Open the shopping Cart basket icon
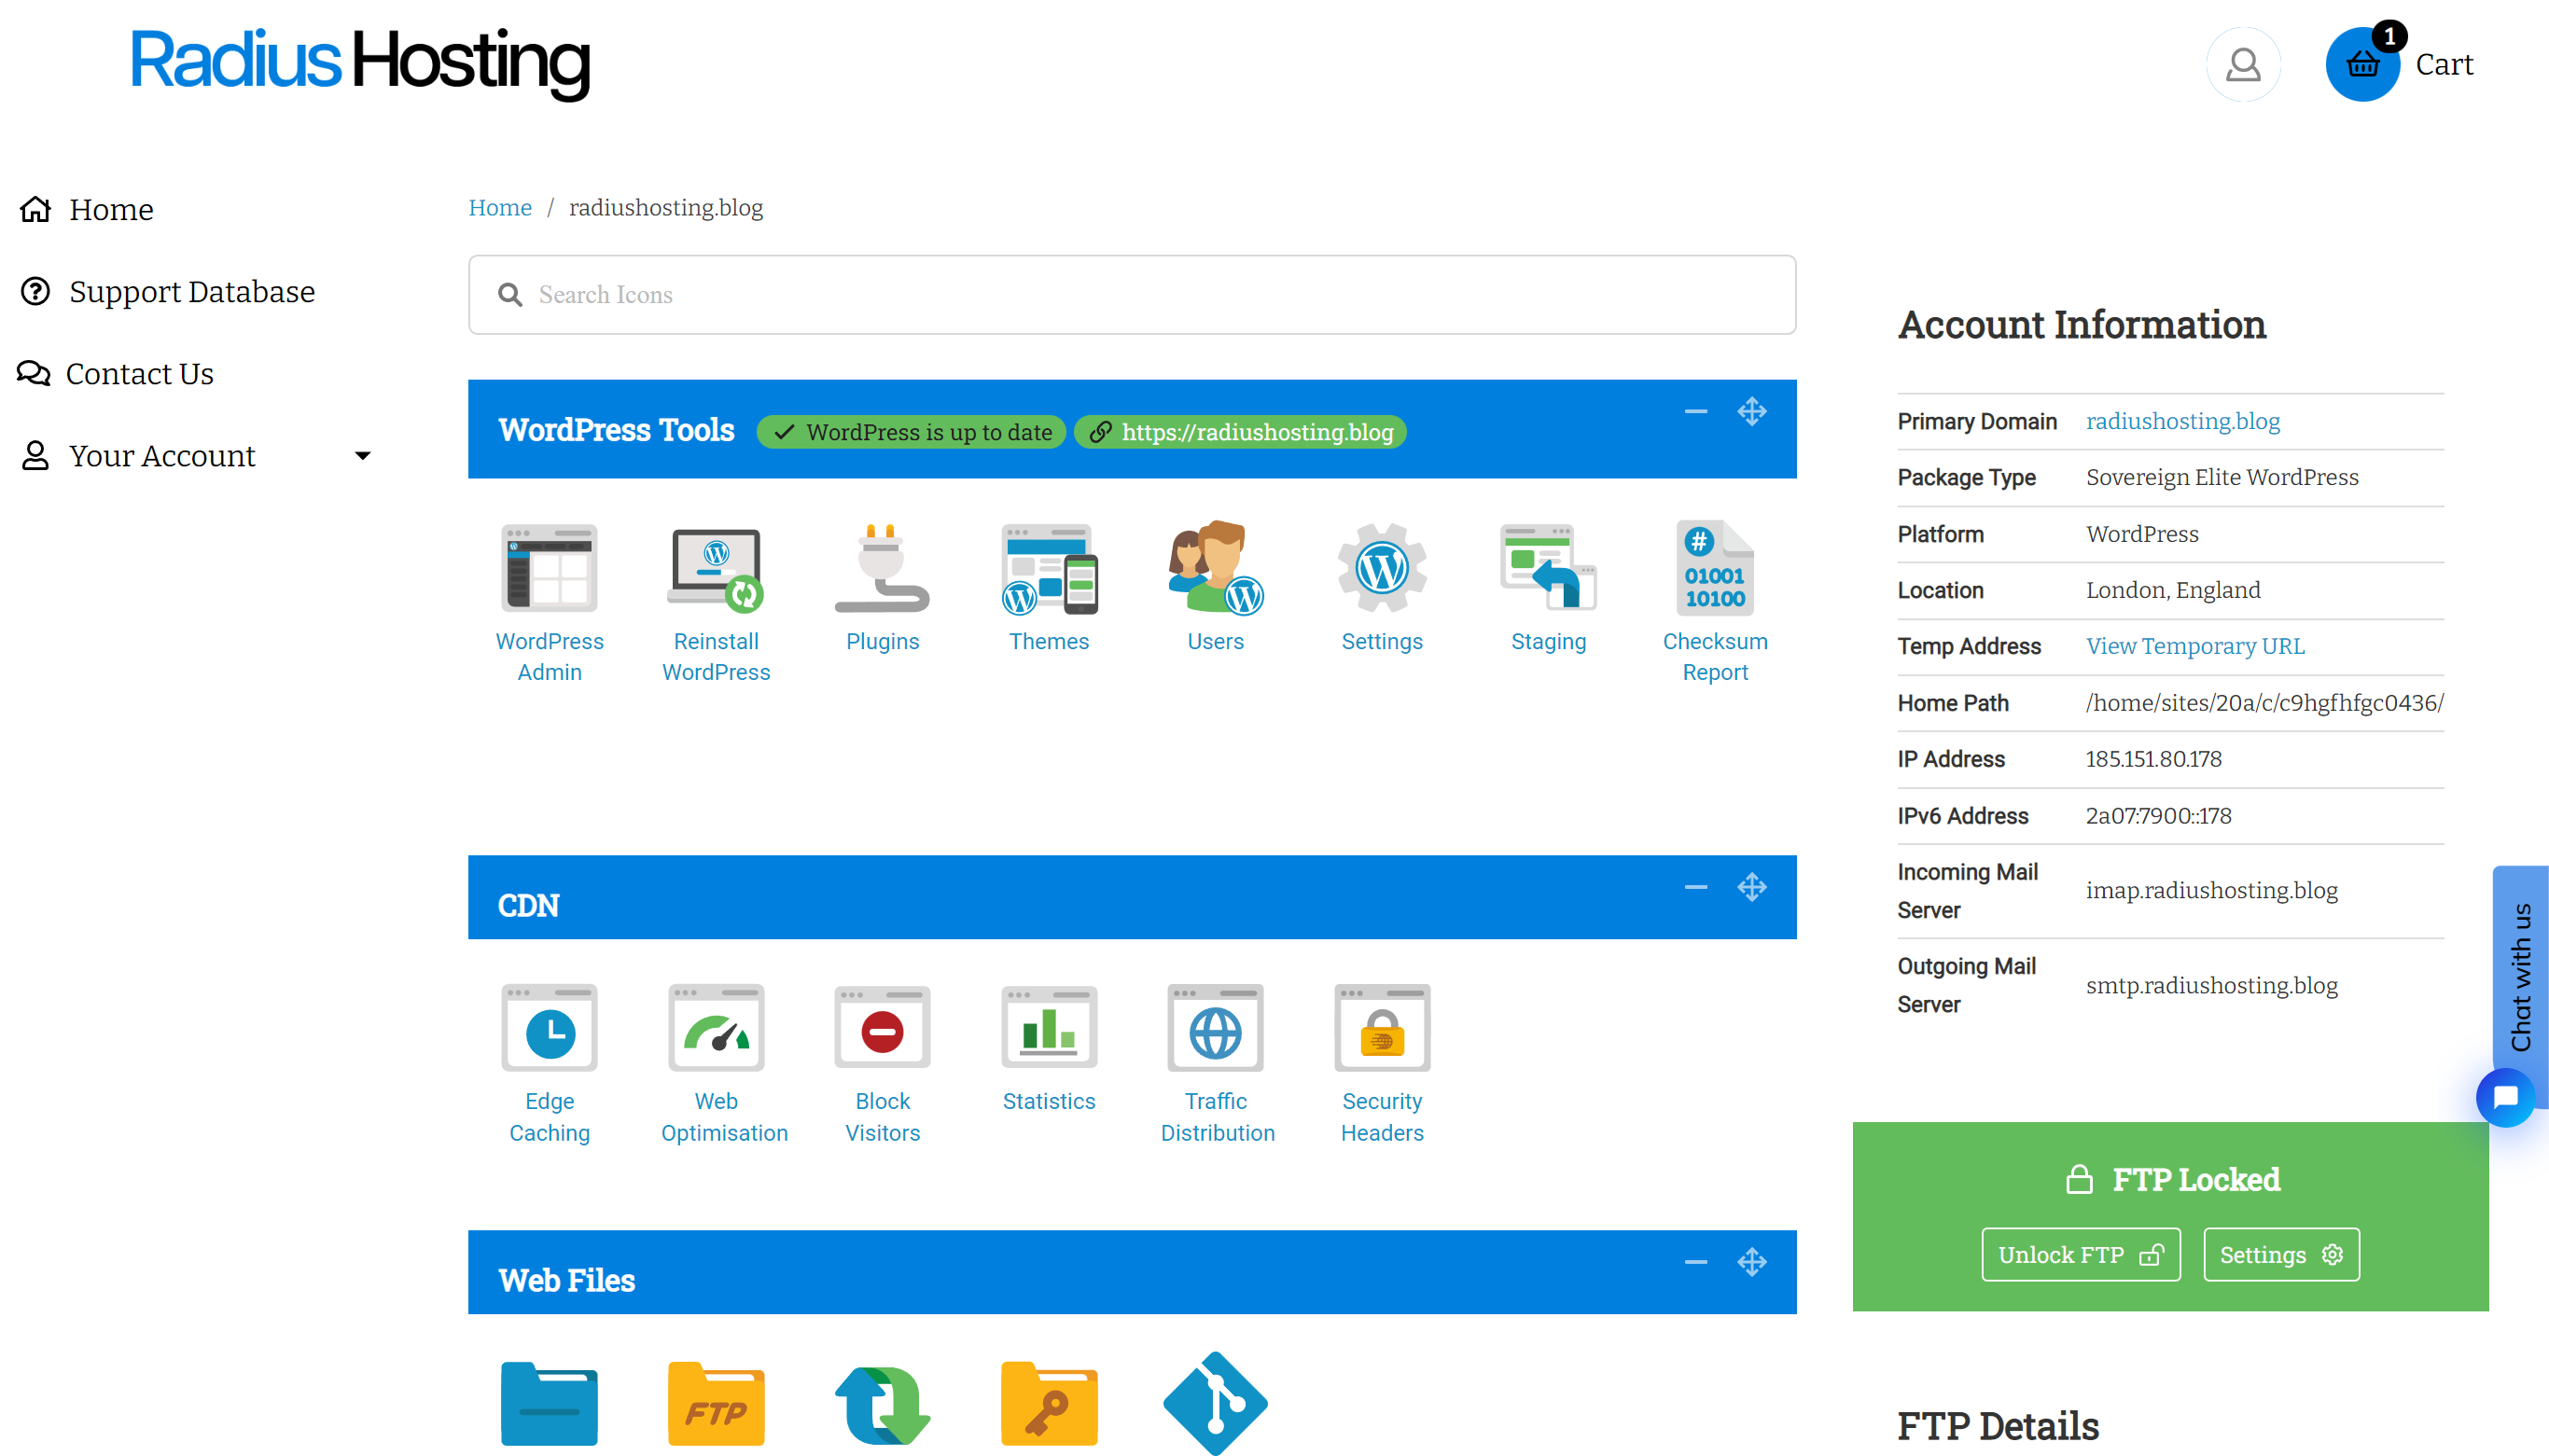Image resolution: width=2549 pixels, height=1456 pixels. point(2362,64)
